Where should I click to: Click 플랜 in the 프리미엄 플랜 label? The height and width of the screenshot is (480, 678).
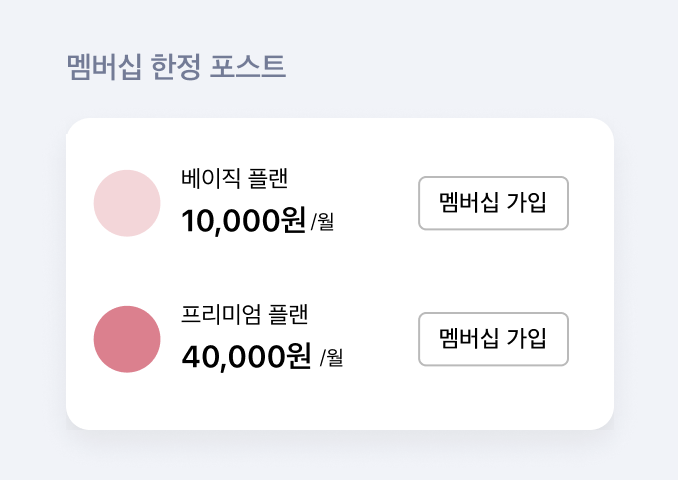point(288,314)
